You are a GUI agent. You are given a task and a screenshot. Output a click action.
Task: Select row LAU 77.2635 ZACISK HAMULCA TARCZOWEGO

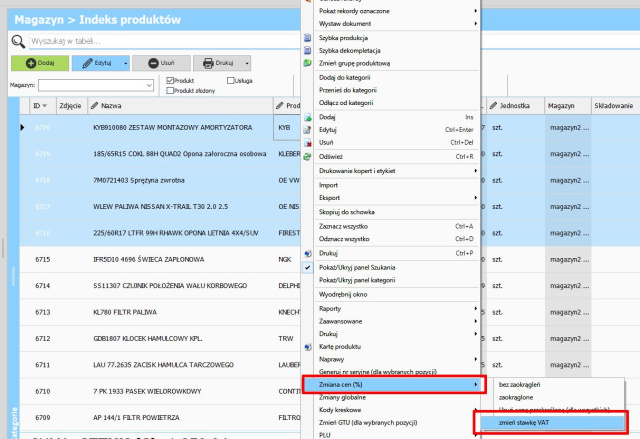[x=160, y=365]
